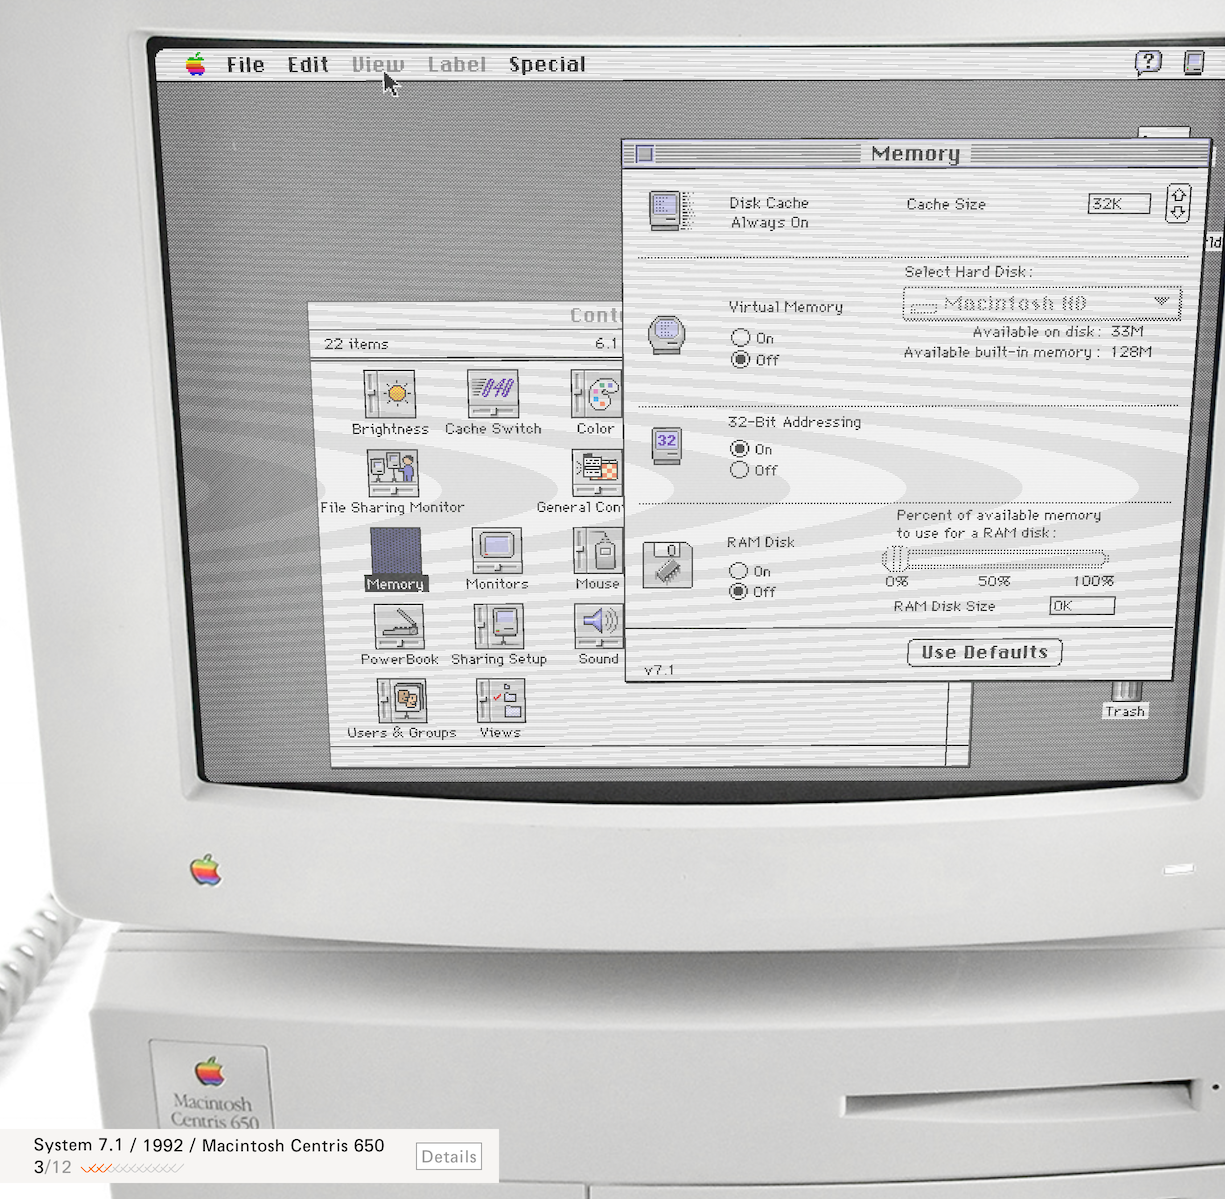Screen dimensions: 1225x1199
Task: Open the Label menu
Action: (457, 65)
